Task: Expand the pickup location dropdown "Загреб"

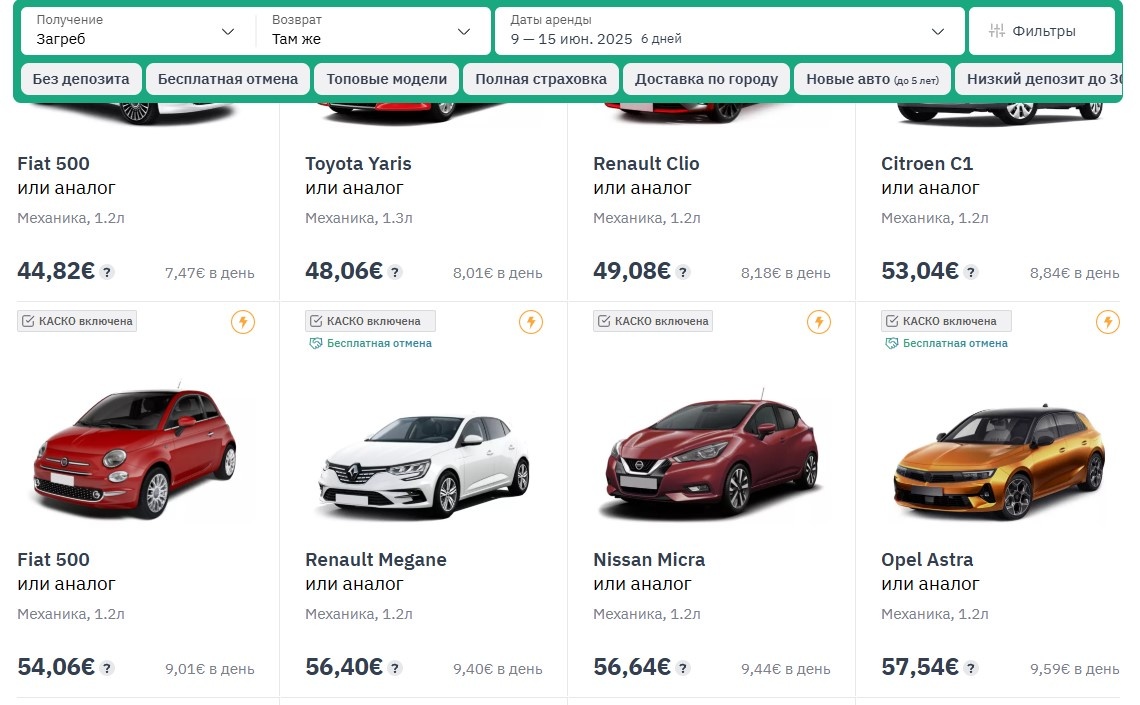Action: pos(228,32)
